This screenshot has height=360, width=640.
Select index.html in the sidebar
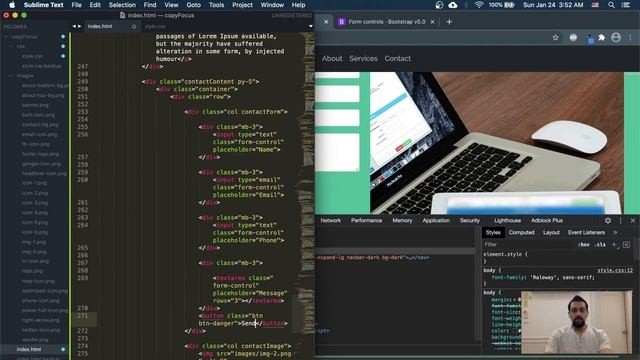click(x=29, y=349)
